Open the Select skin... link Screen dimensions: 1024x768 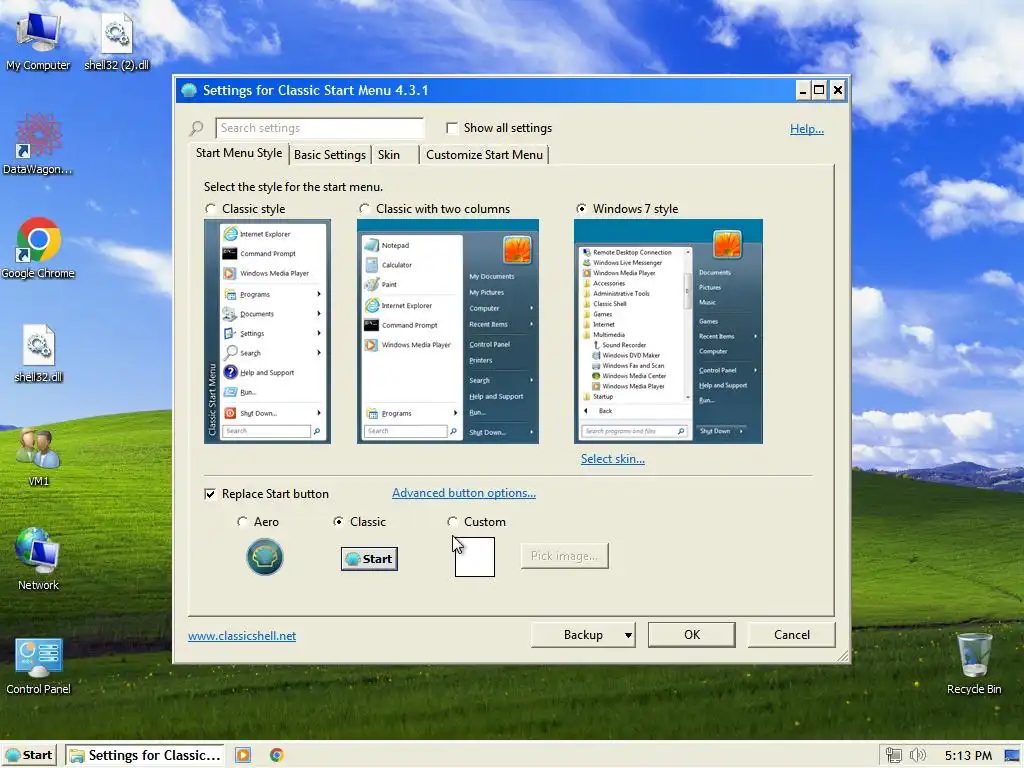pos(613,459)
